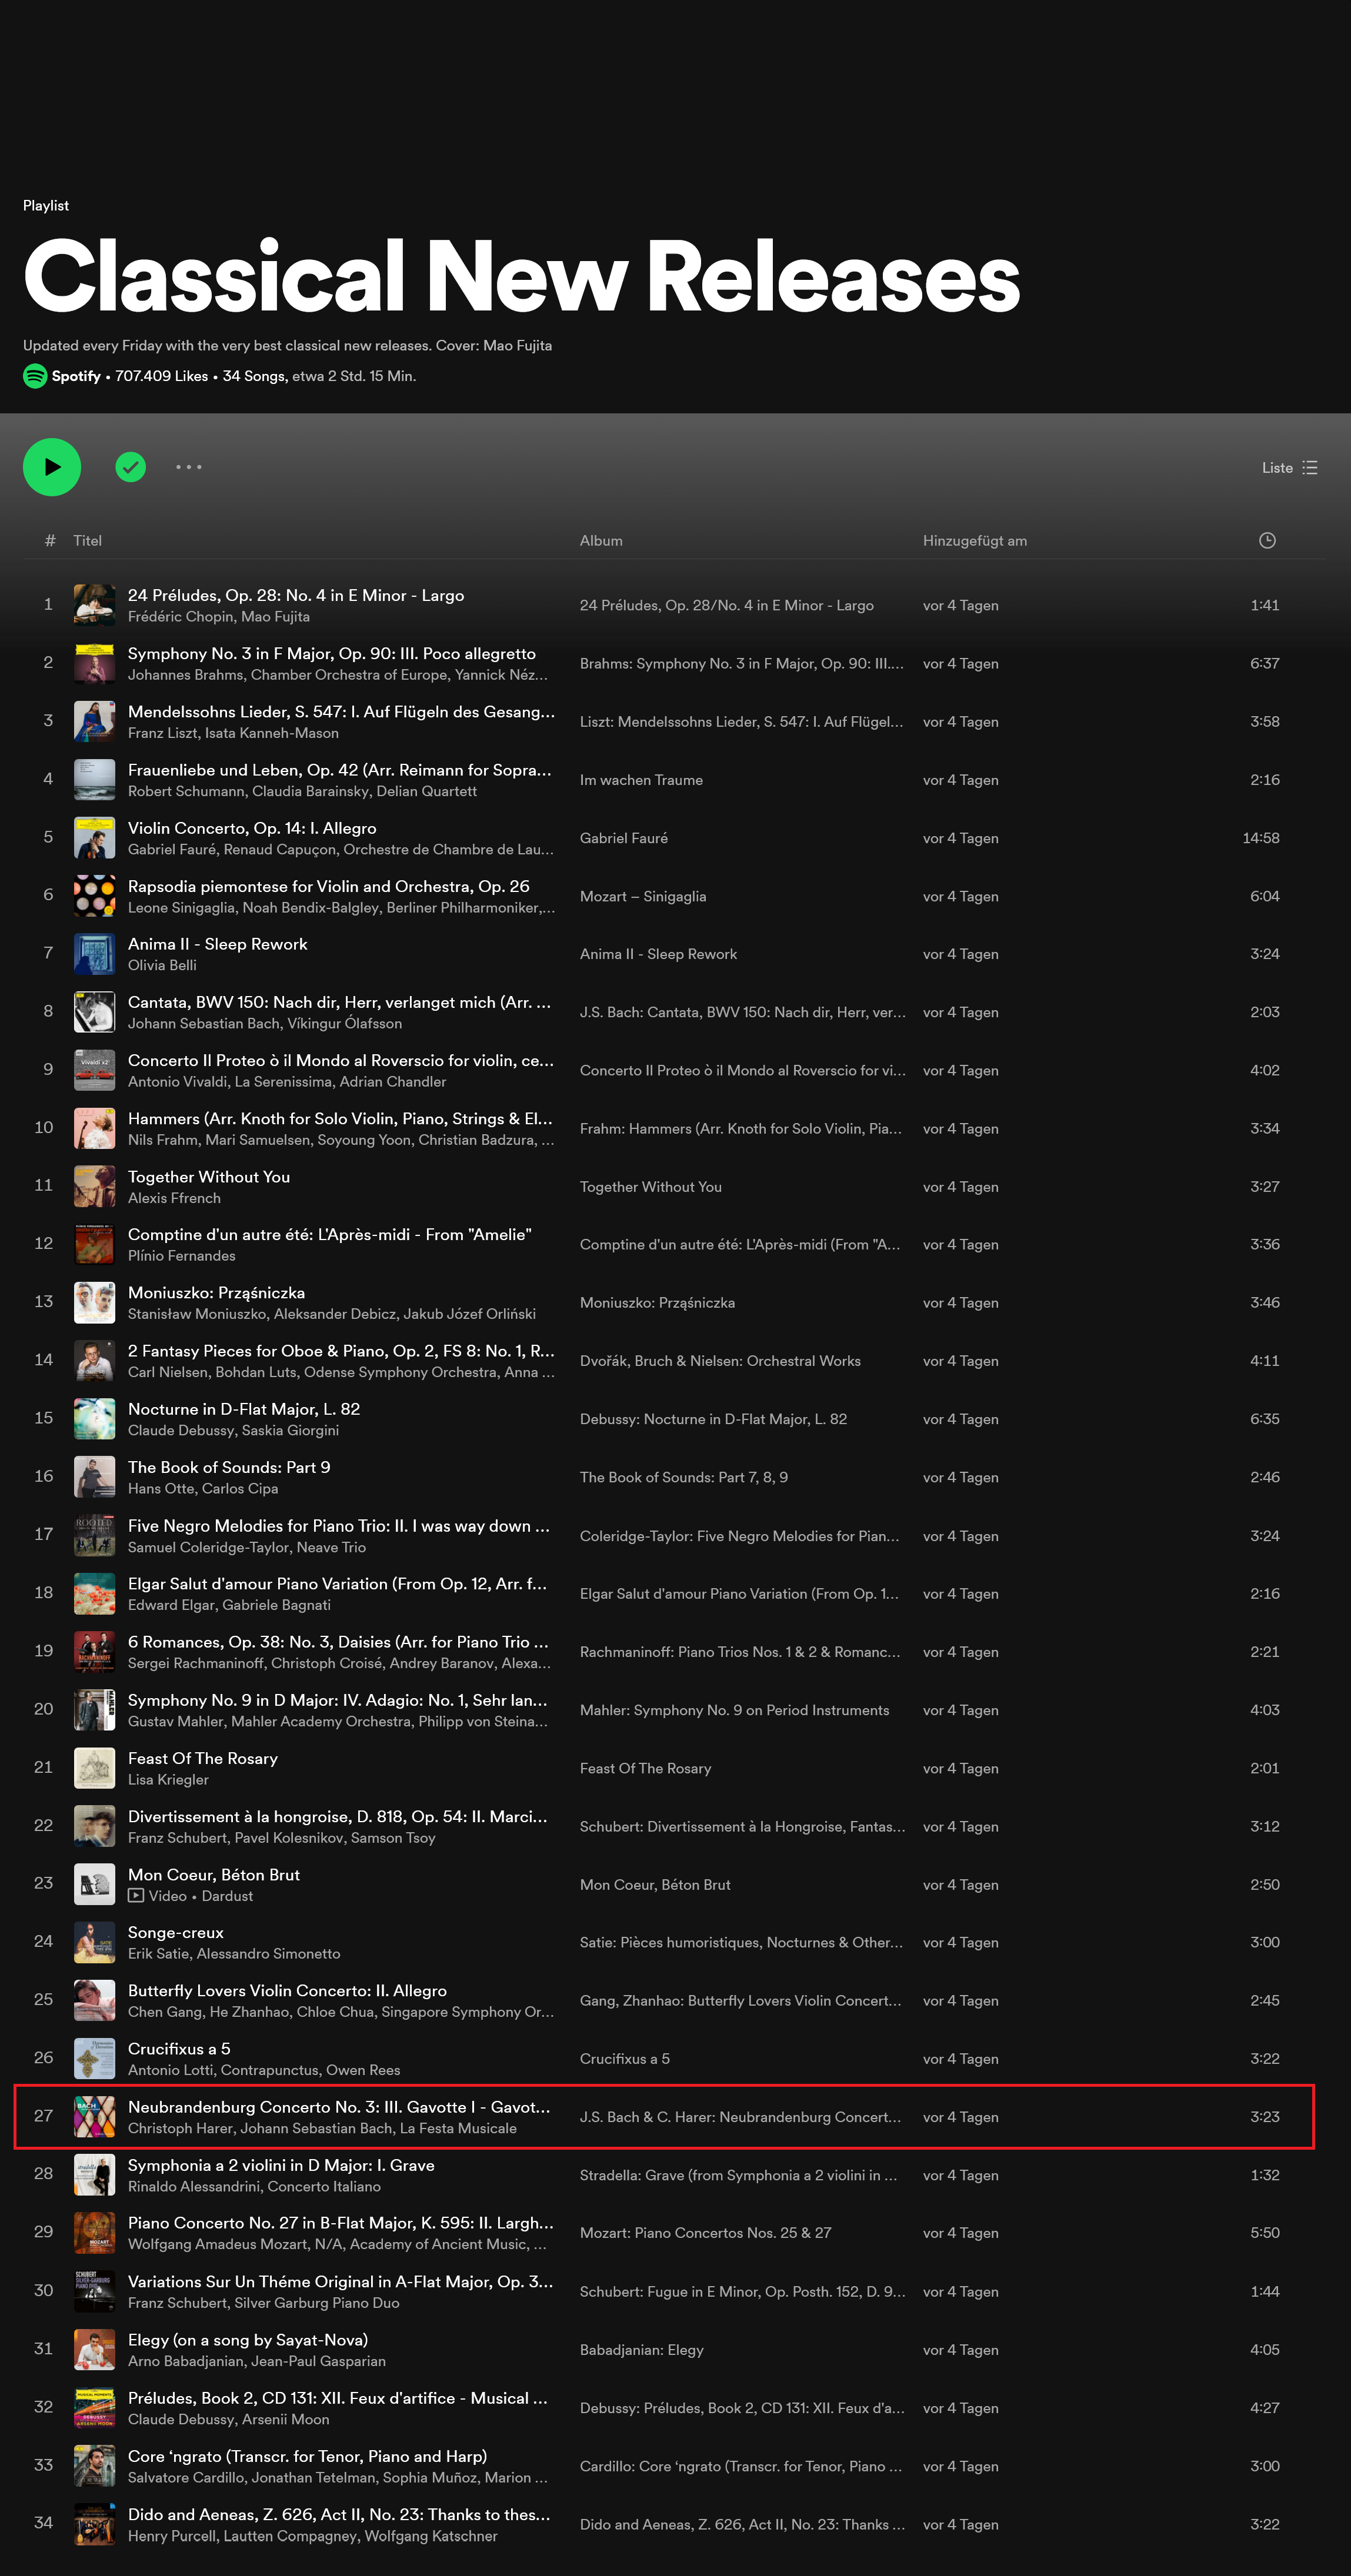Click the clock duration column icon
The image size is (1351, 2576).
pyautogui.click(x=1267, y=540)
